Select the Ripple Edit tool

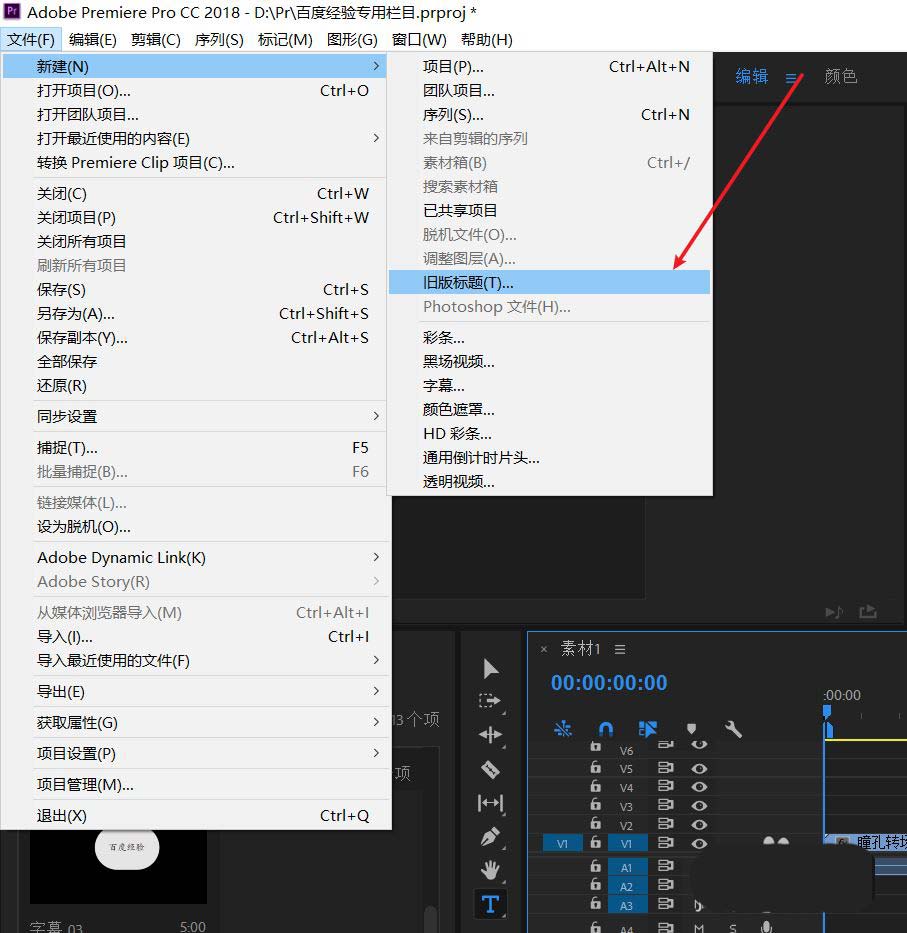[490, 734]
